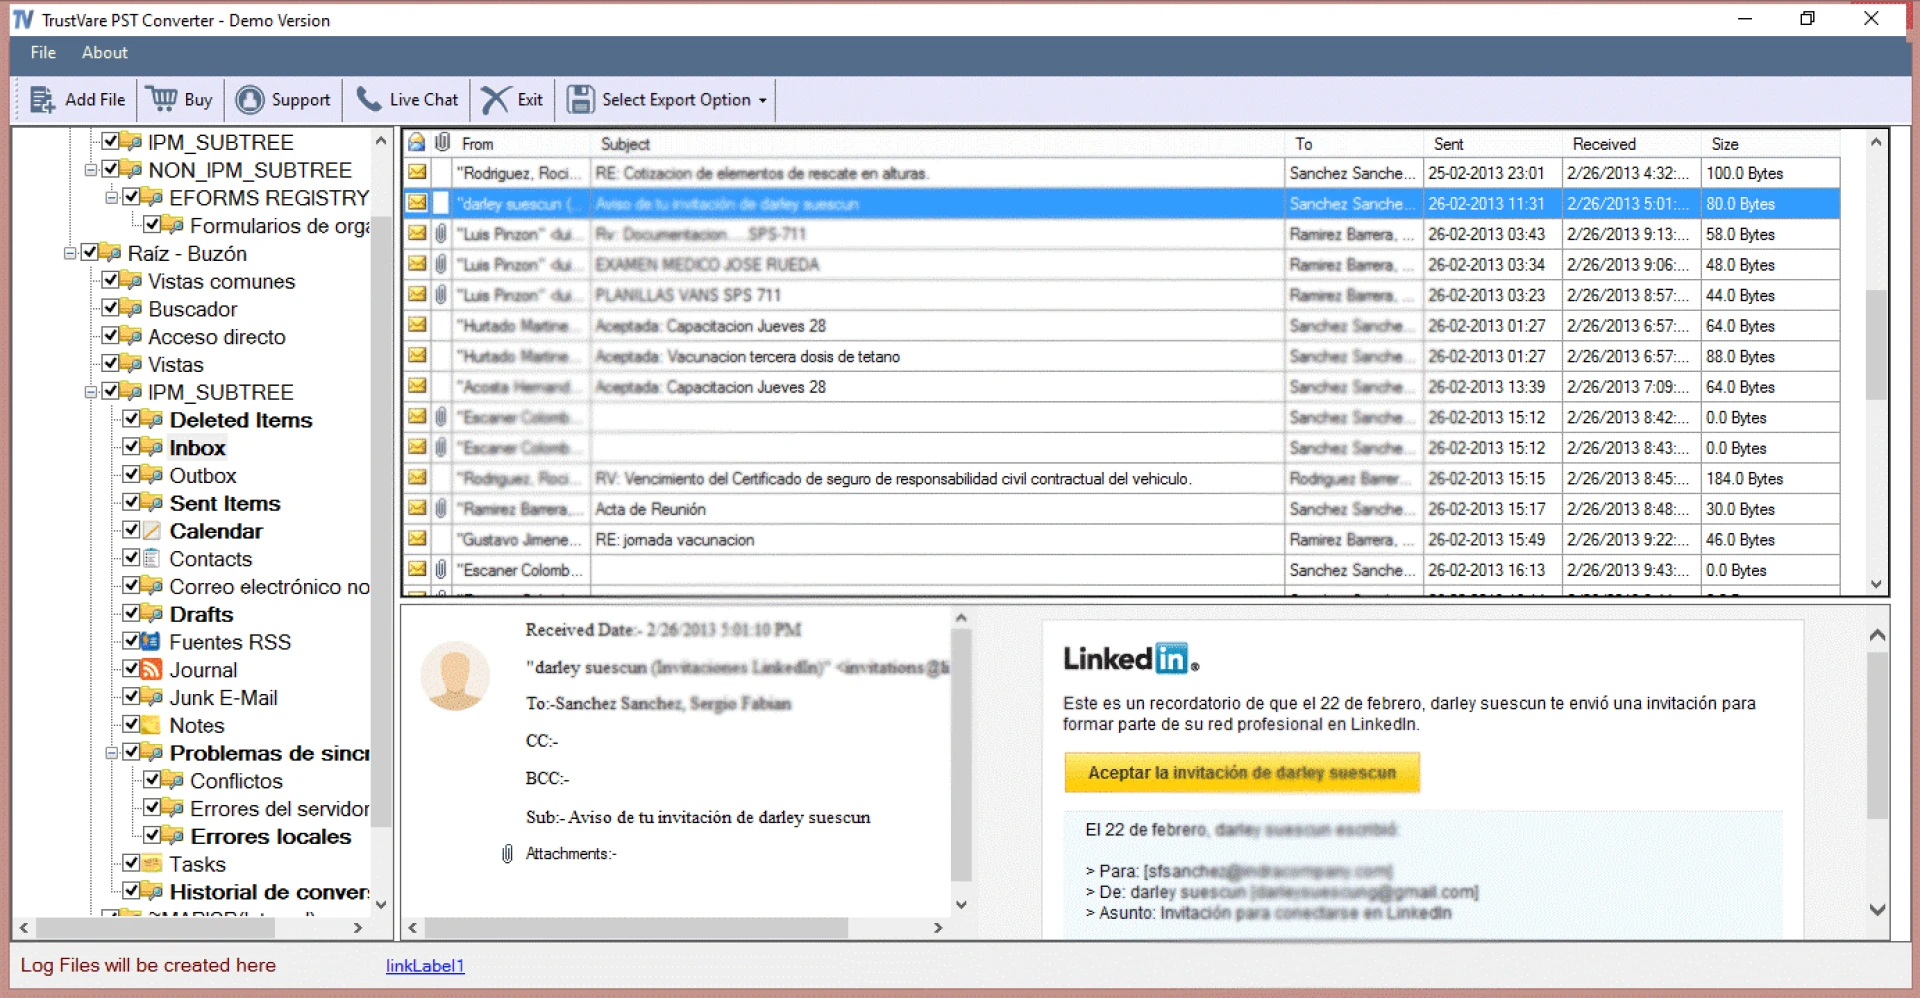Click the Support toolbar icon
This screenshot has width=1920, height=998.
[250, 99]
